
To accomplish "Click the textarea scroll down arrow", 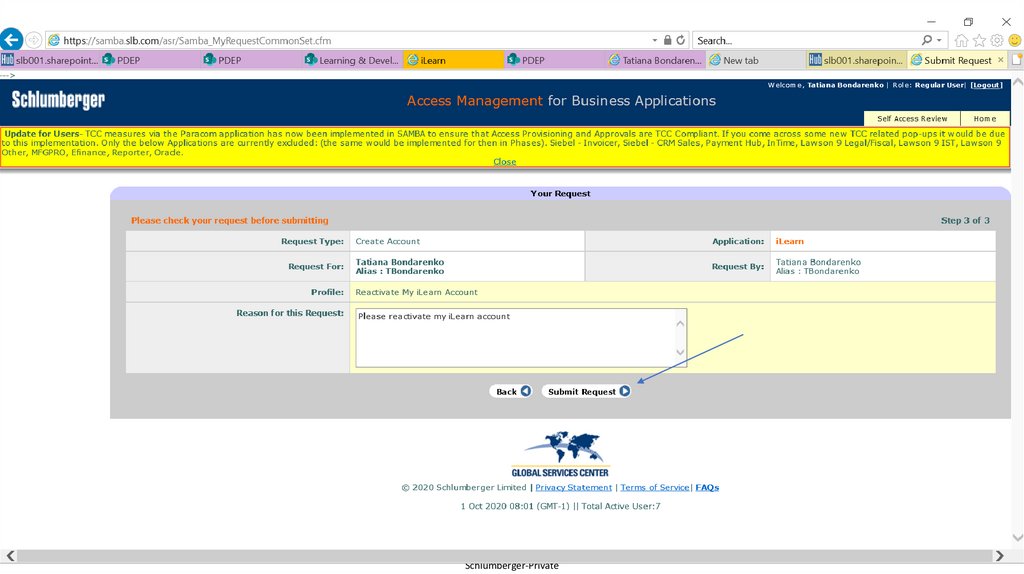I will point(680,352).
